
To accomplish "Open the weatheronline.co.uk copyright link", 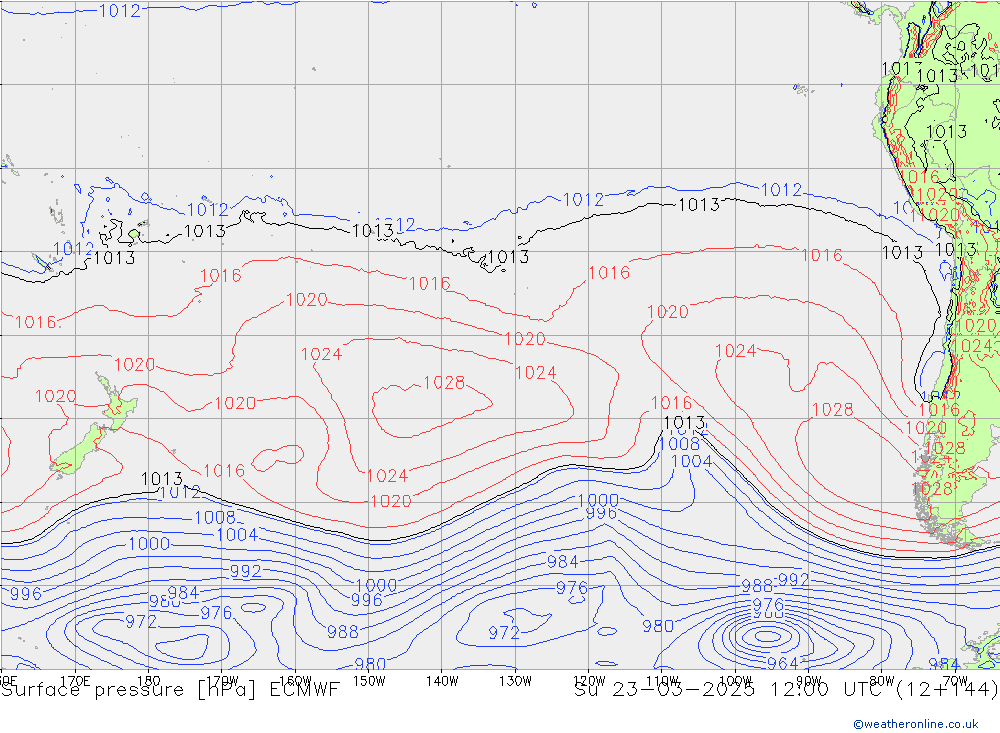I will [915, 723].
